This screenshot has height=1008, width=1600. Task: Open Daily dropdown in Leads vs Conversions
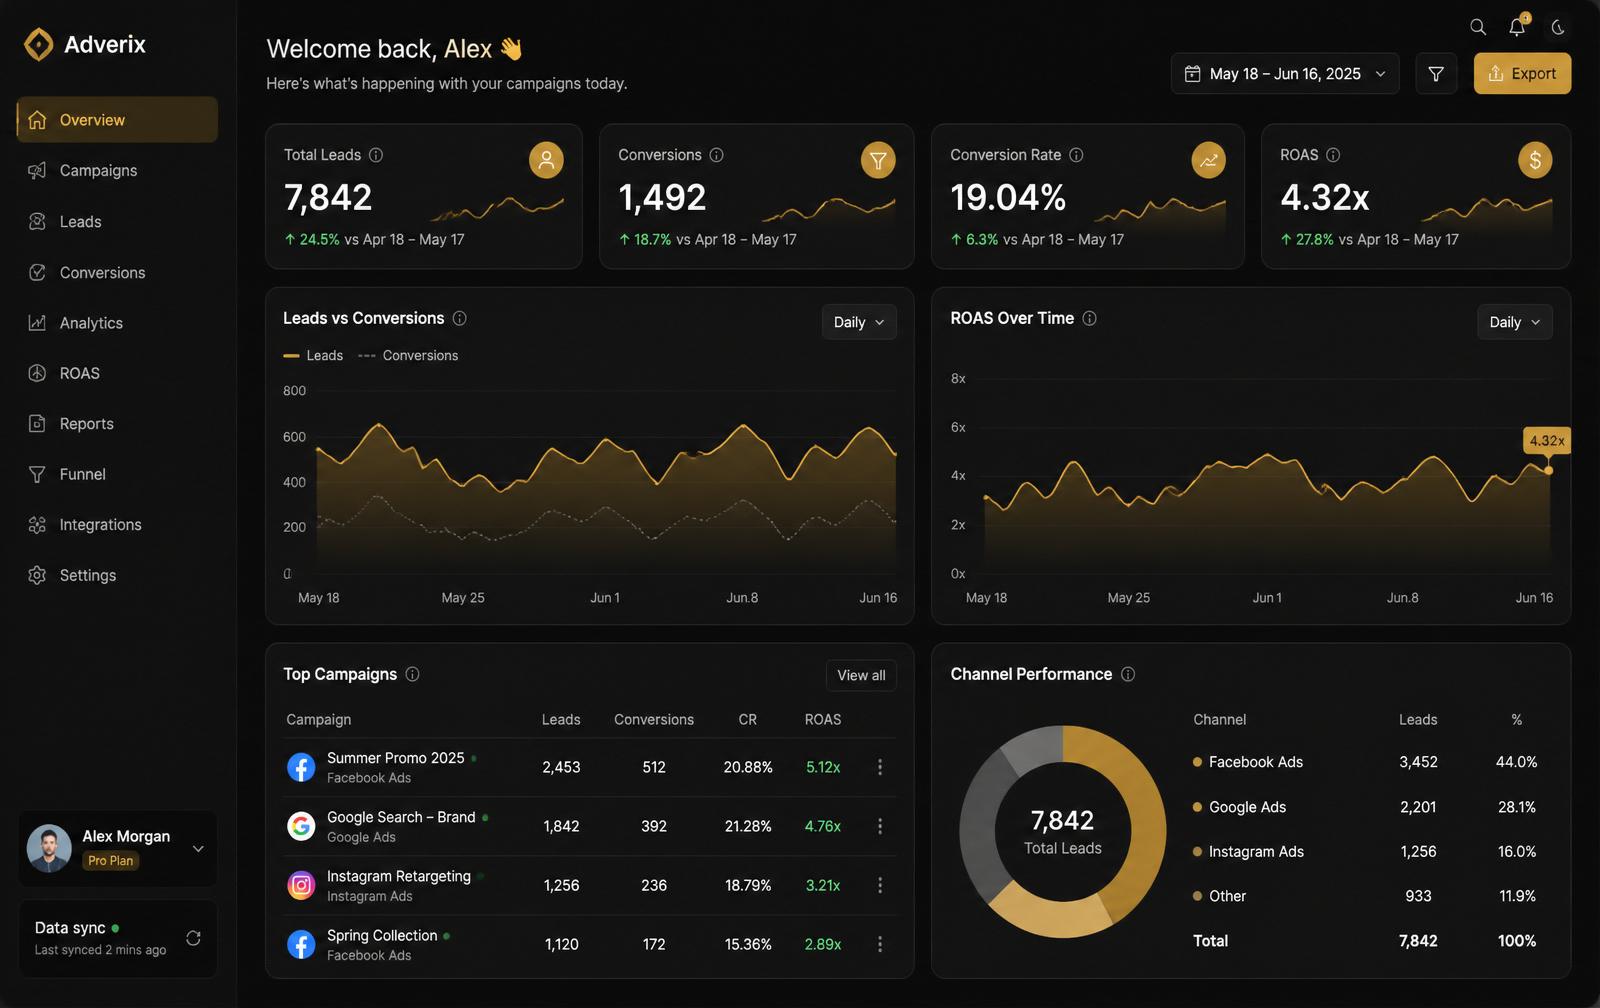click(x=859, y=322)
